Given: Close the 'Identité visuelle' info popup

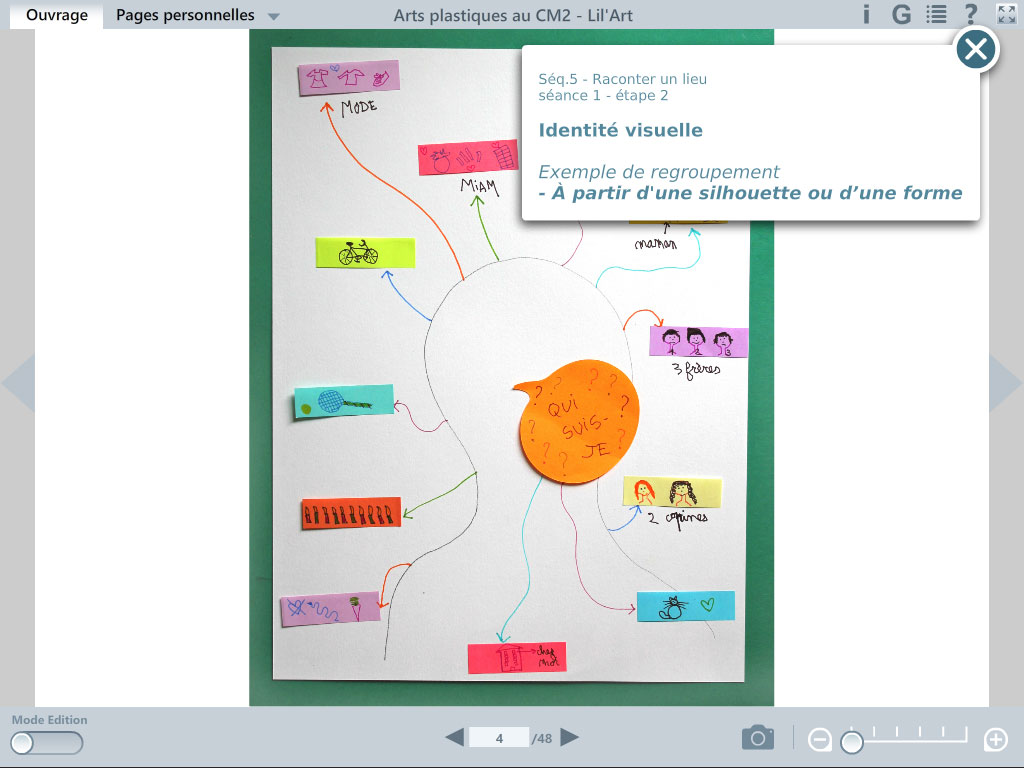Looking at the screenshot, I should click(977, 48).
